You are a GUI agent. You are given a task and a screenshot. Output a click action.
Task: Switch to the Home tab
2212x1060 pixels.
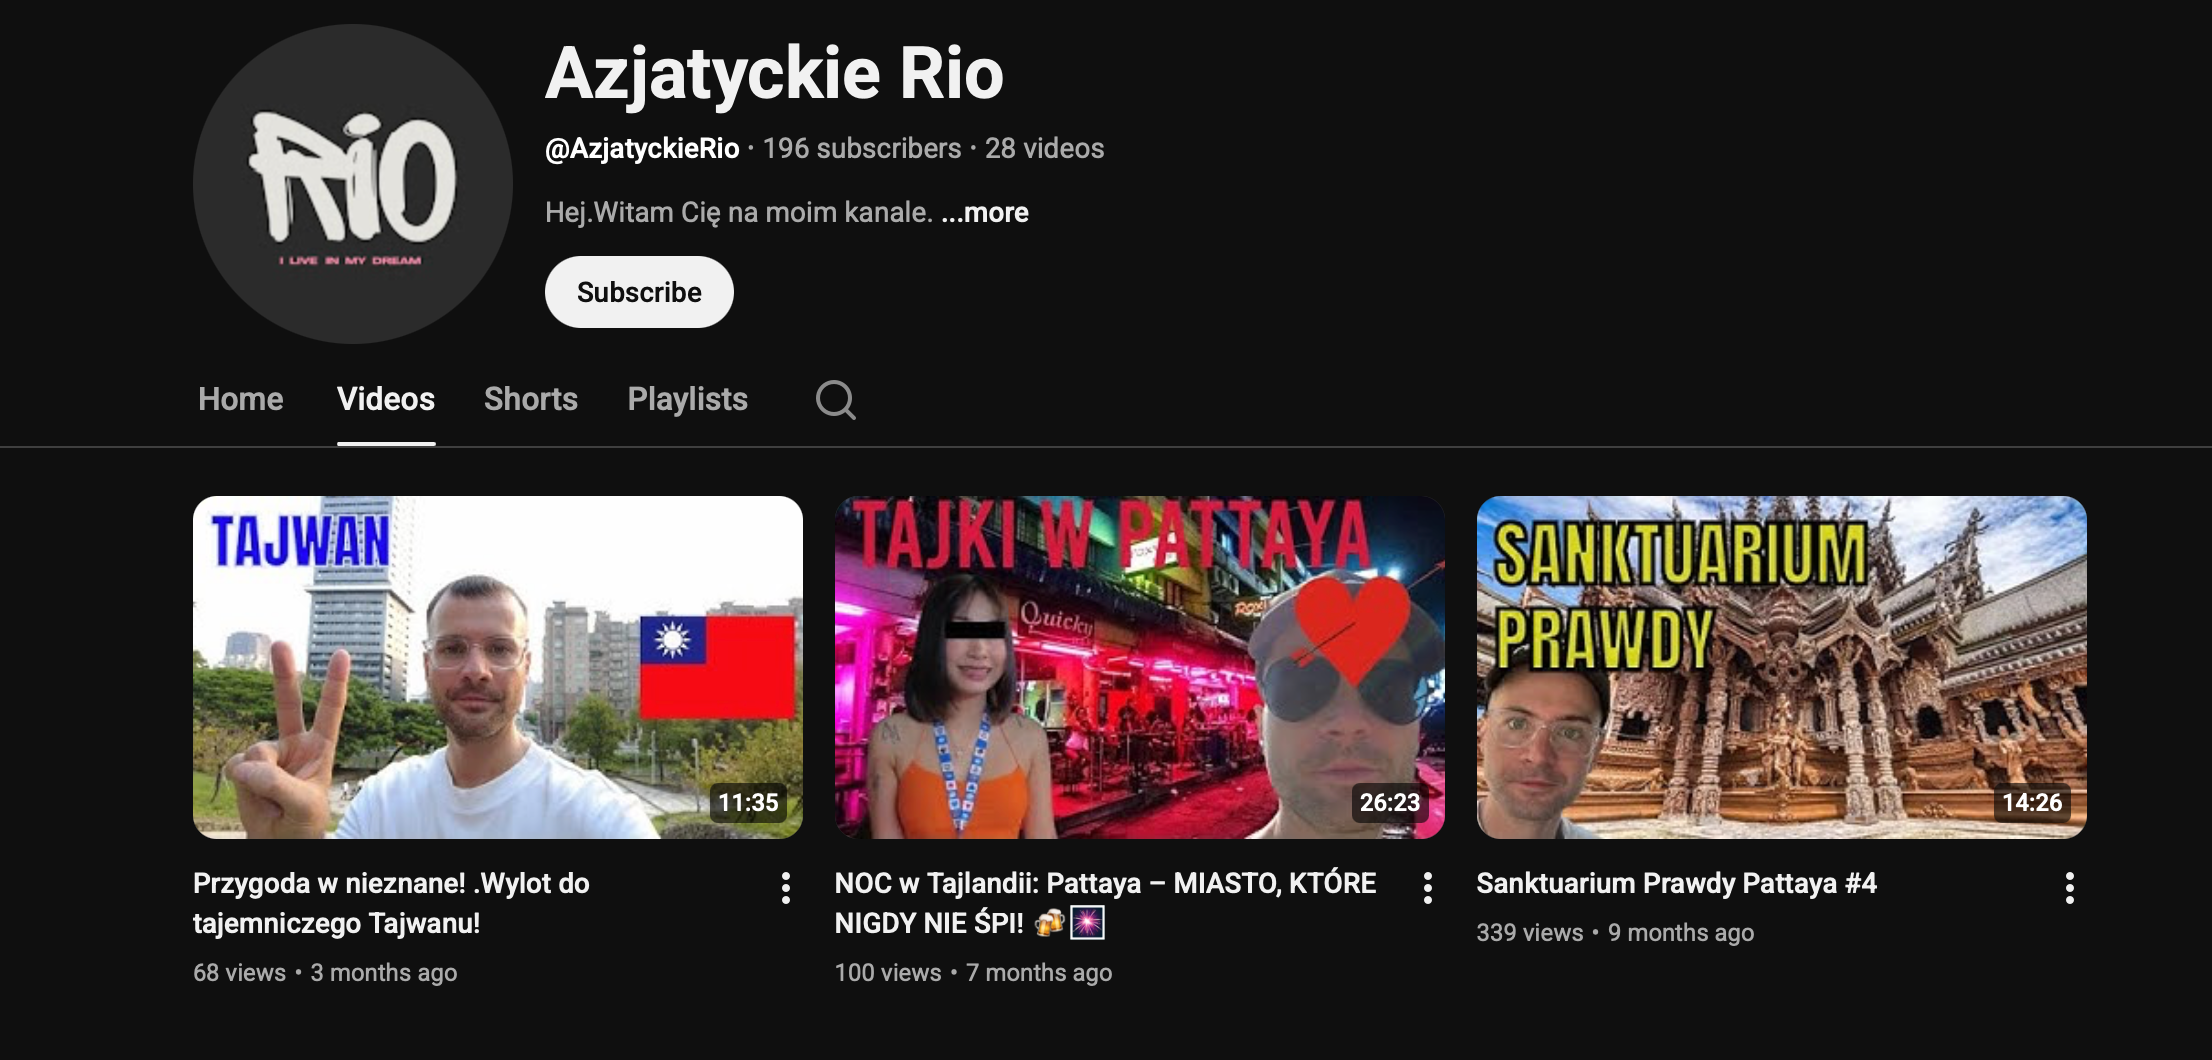click(240, 399)
